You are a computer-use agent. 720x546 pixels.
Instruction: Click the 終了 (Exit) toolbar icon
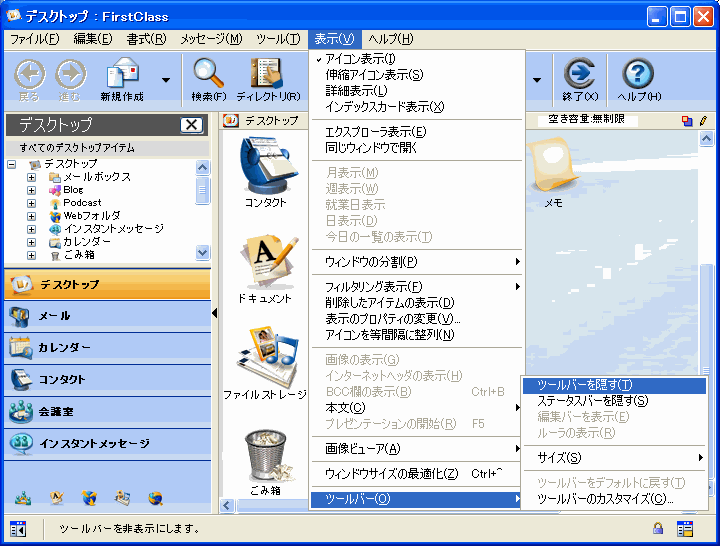pyautogui.click(x=579, y=76)
